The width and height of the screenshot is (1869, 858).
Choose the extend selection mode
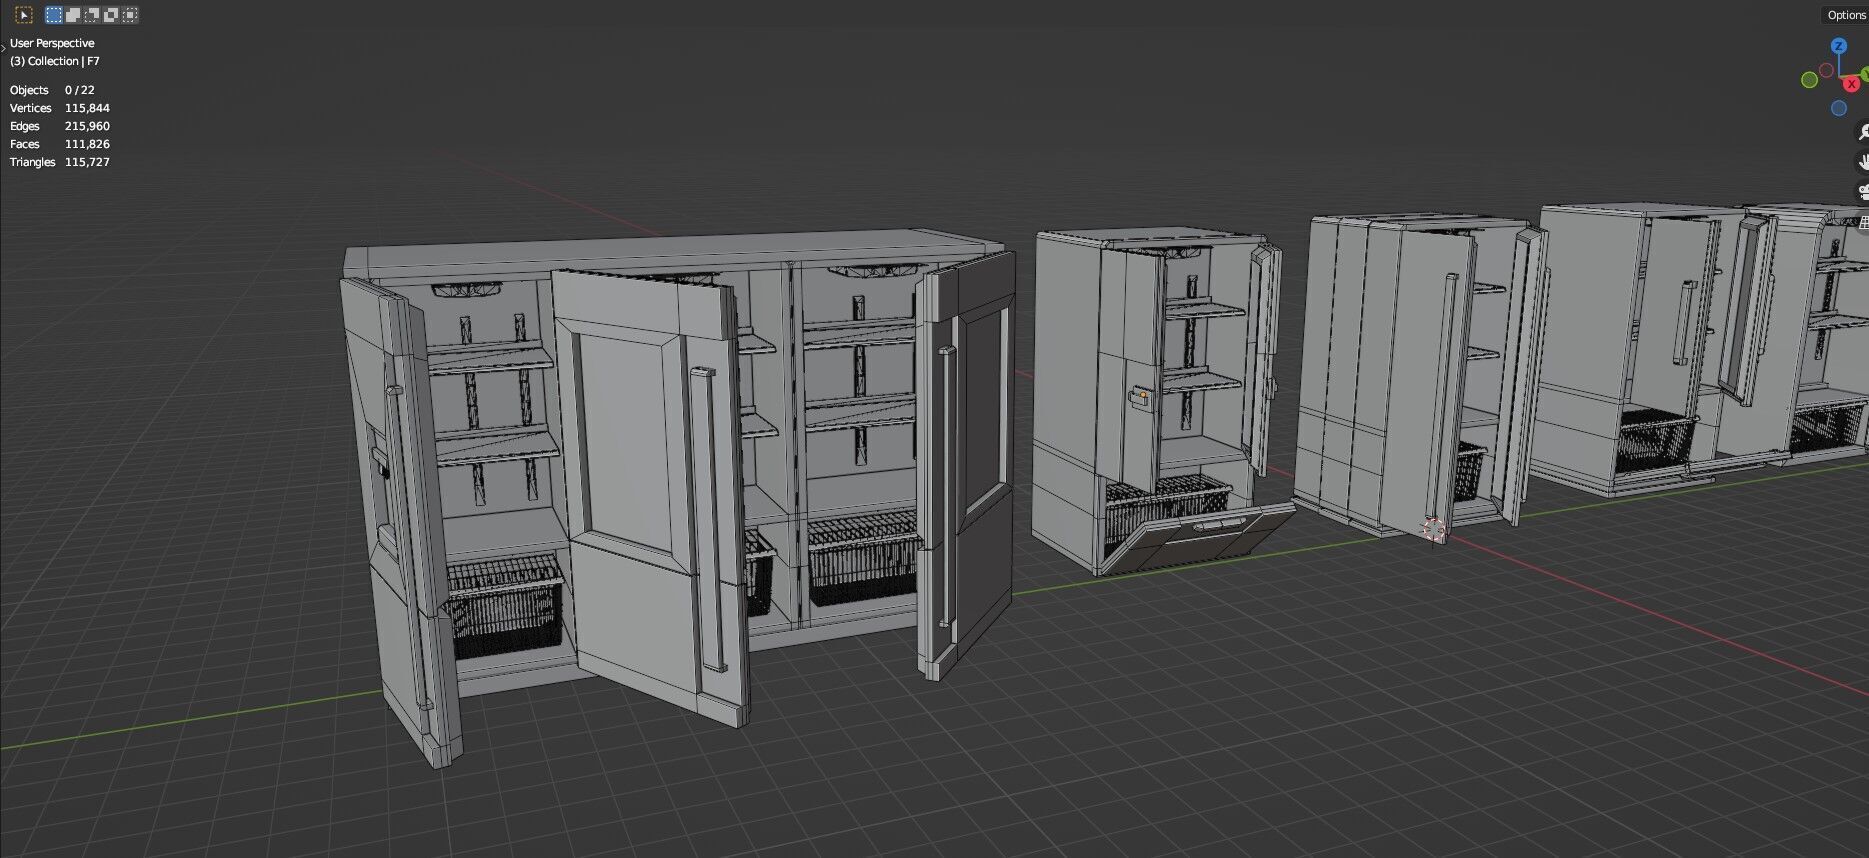coord(73,15)
